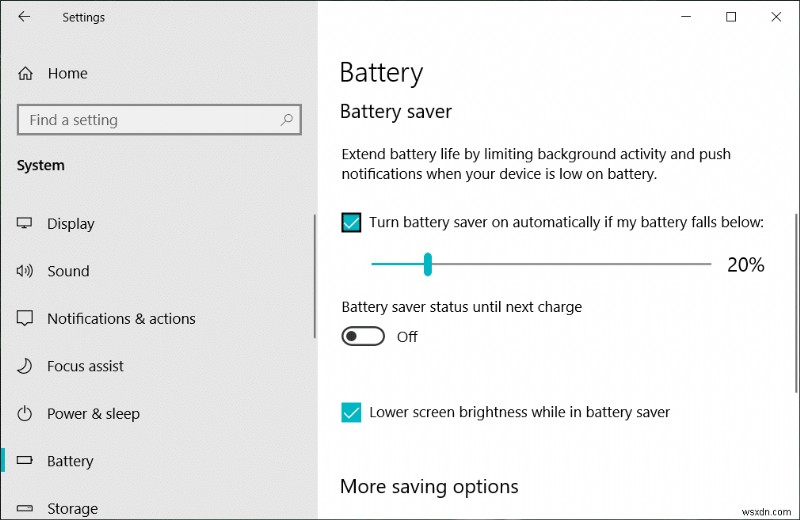Screen dimensions: 800x520
Task: Click the battery threshold slider handle
Action: pos(427,264)
